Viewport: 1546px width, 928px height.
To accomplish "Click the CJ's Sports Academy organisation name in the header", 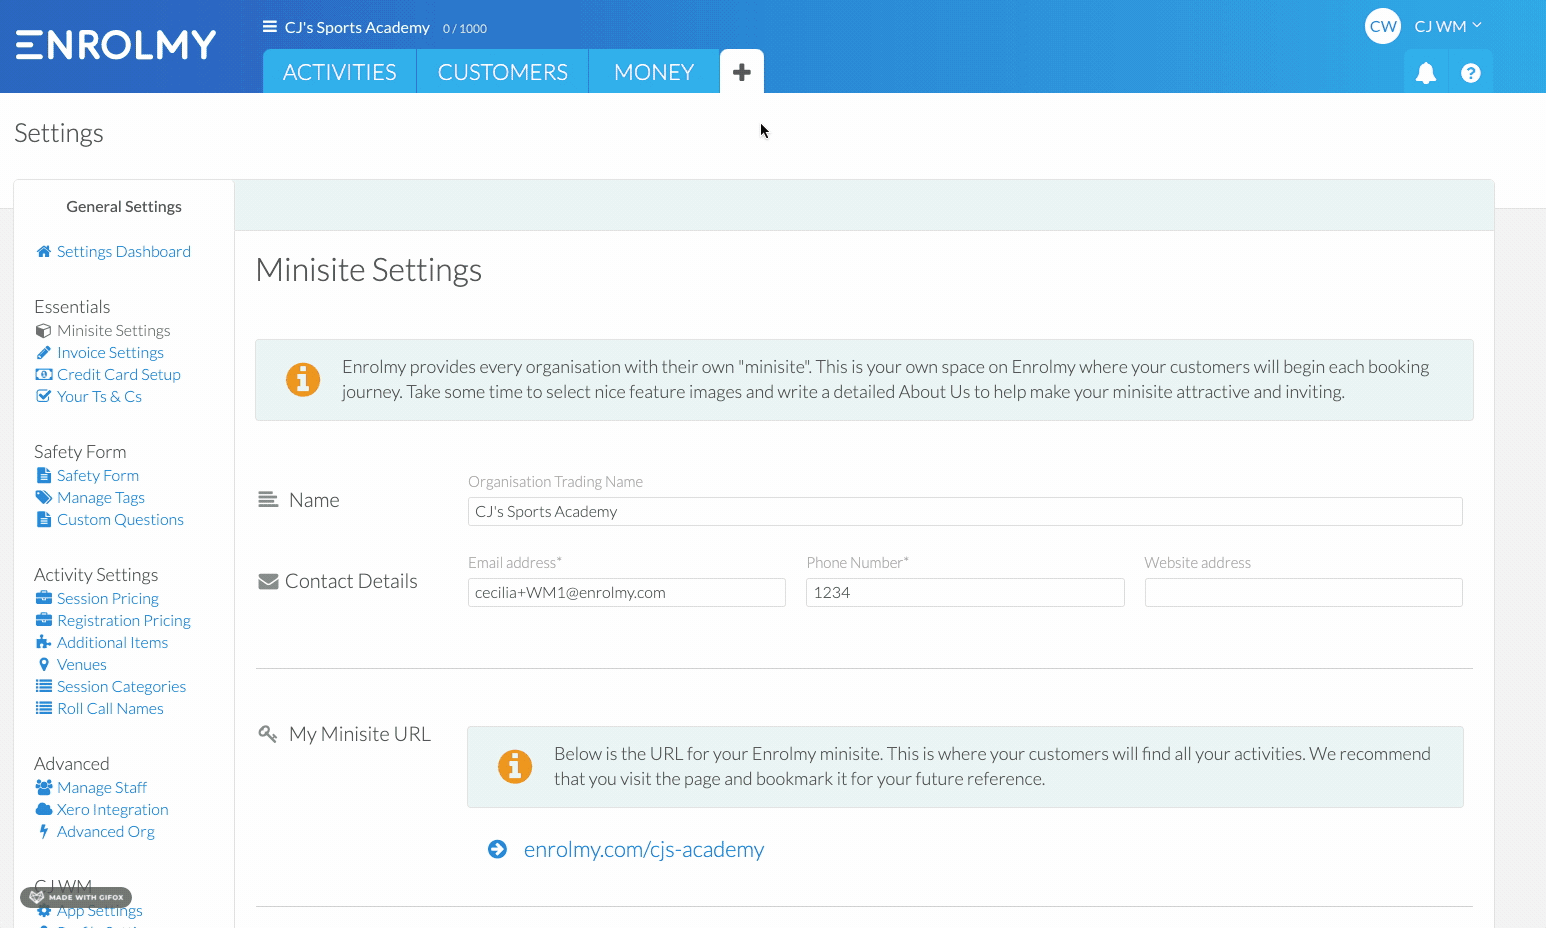I will pos(357,28).
